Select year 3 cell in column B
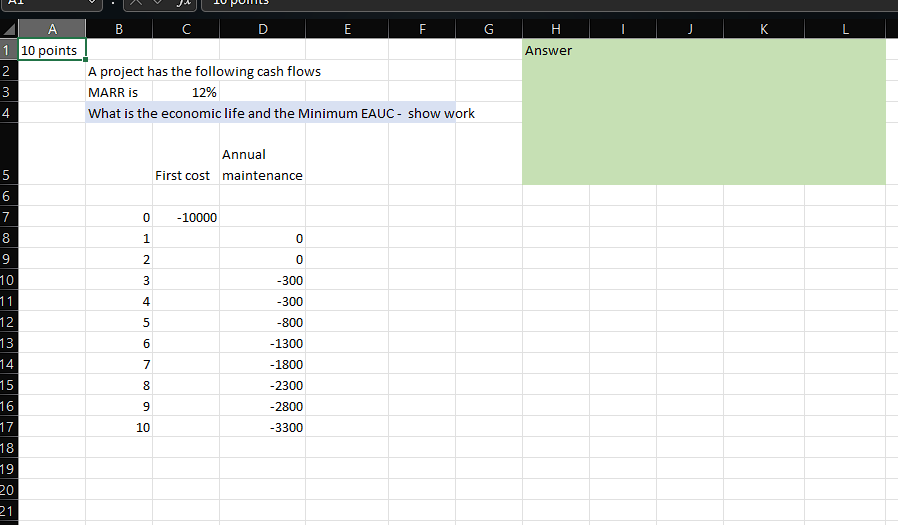This screenshot has height=525, width=898. point(119,280)
